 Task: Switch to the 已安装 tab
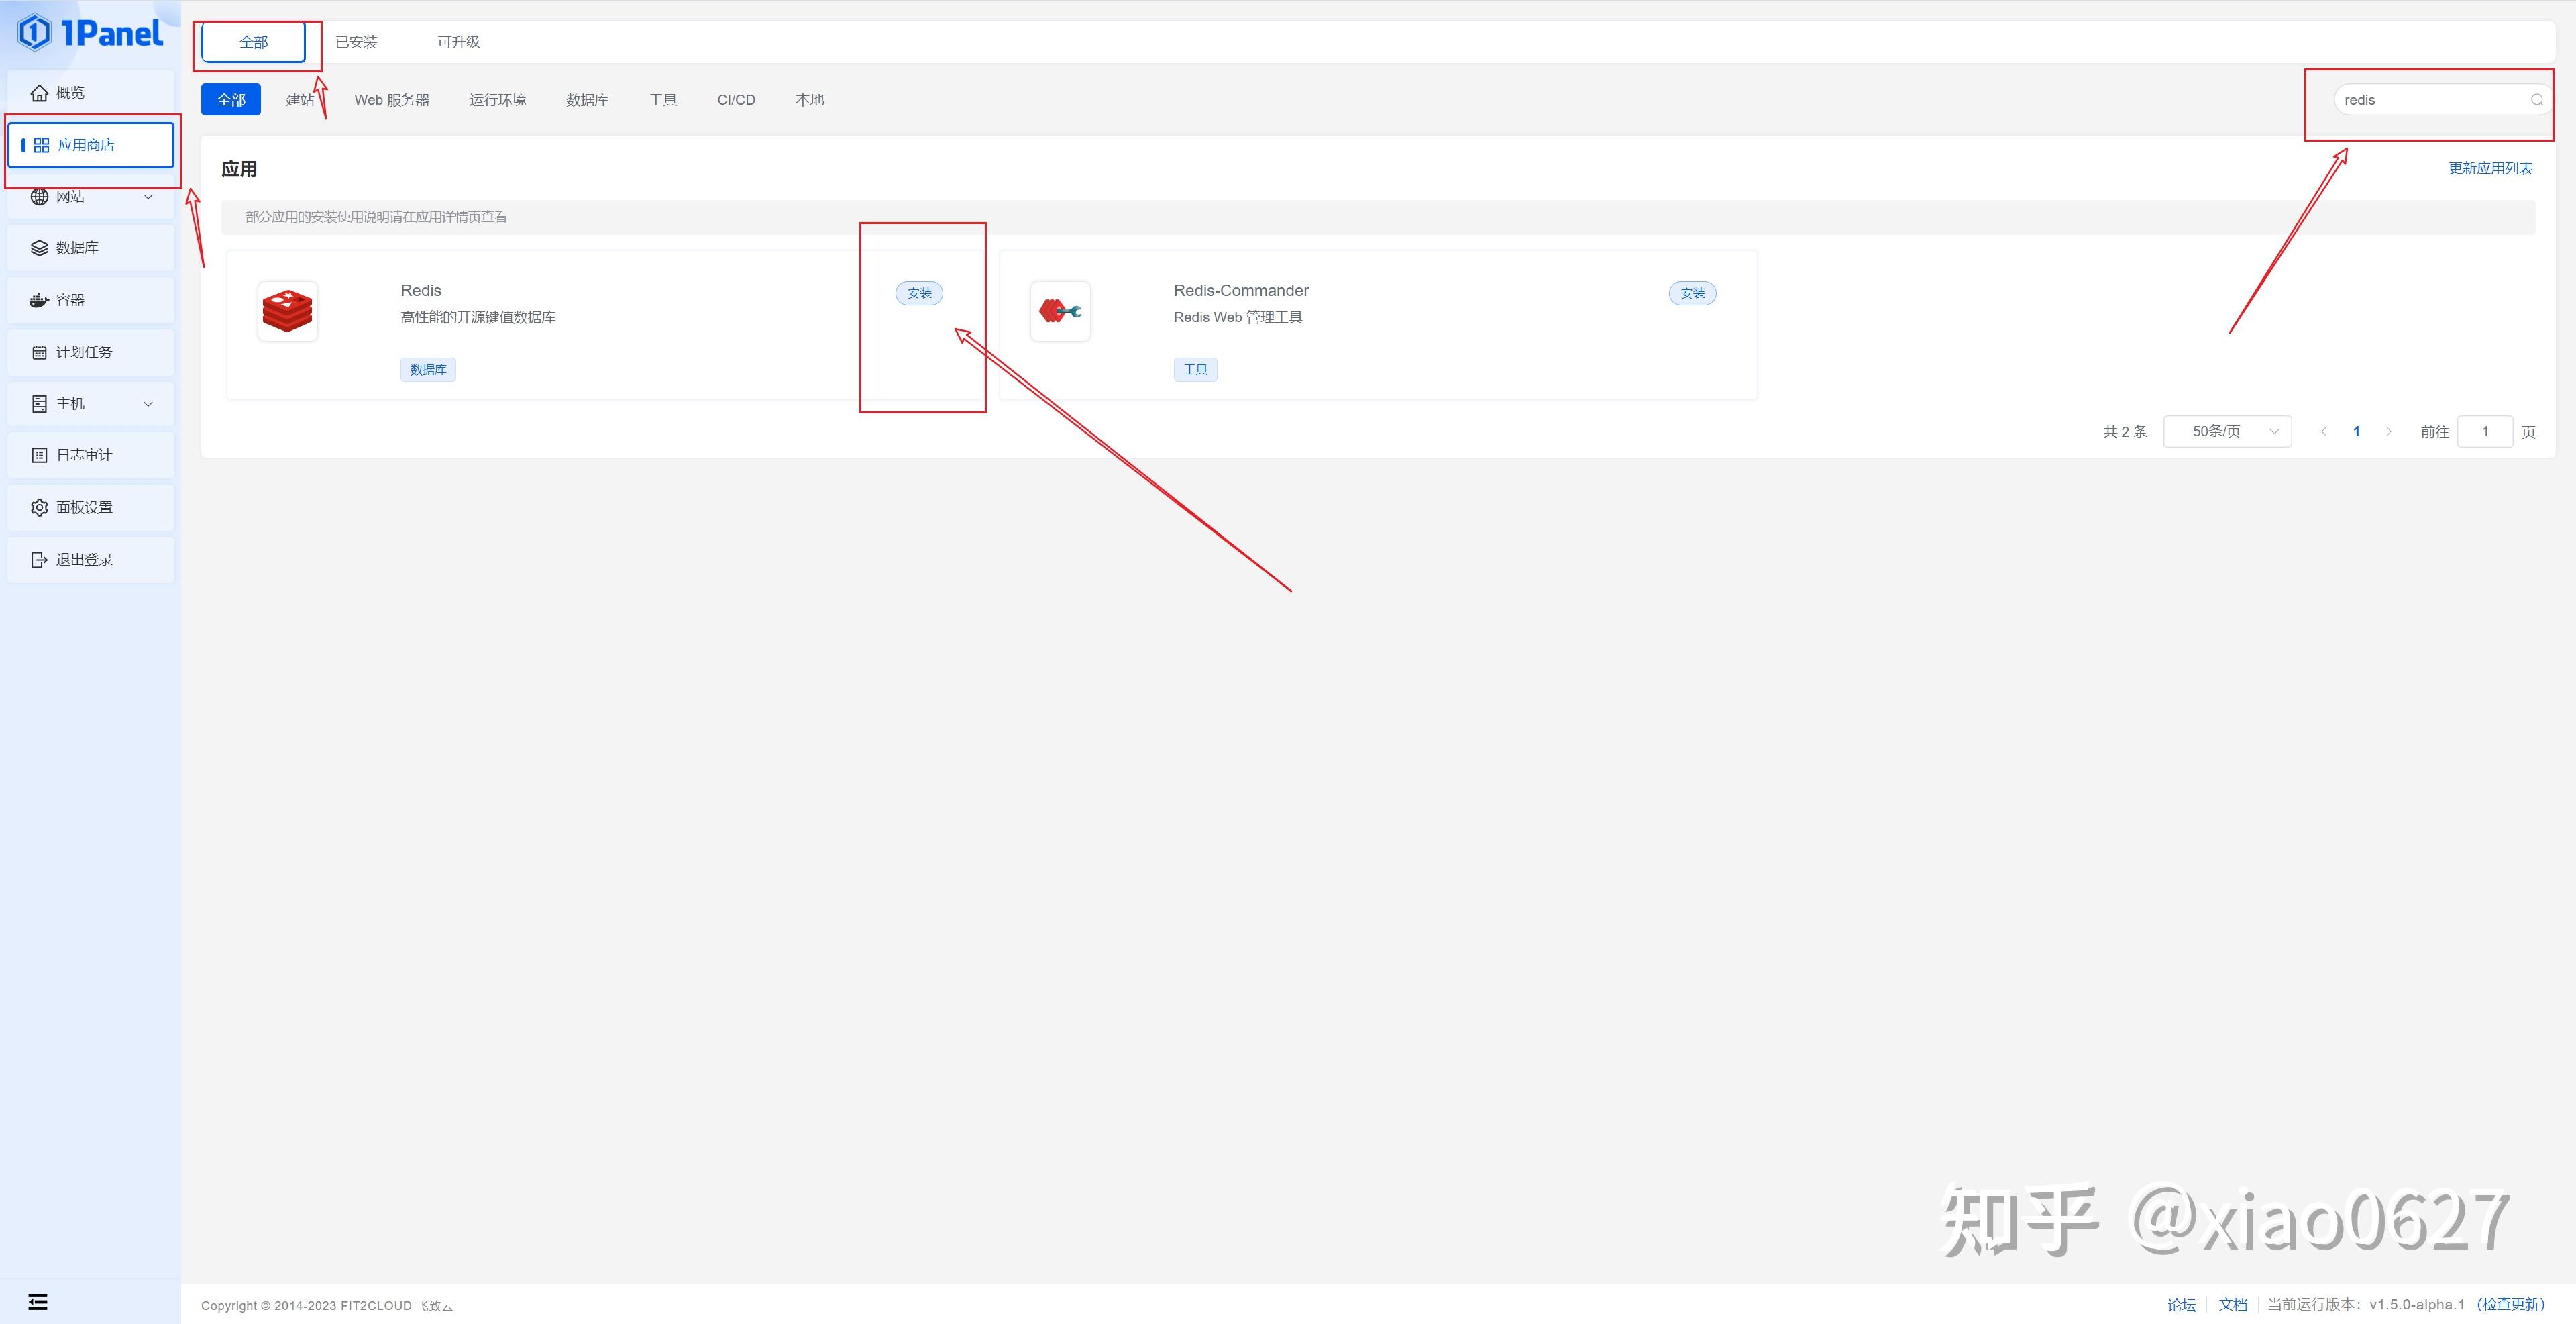click(356, 42)
